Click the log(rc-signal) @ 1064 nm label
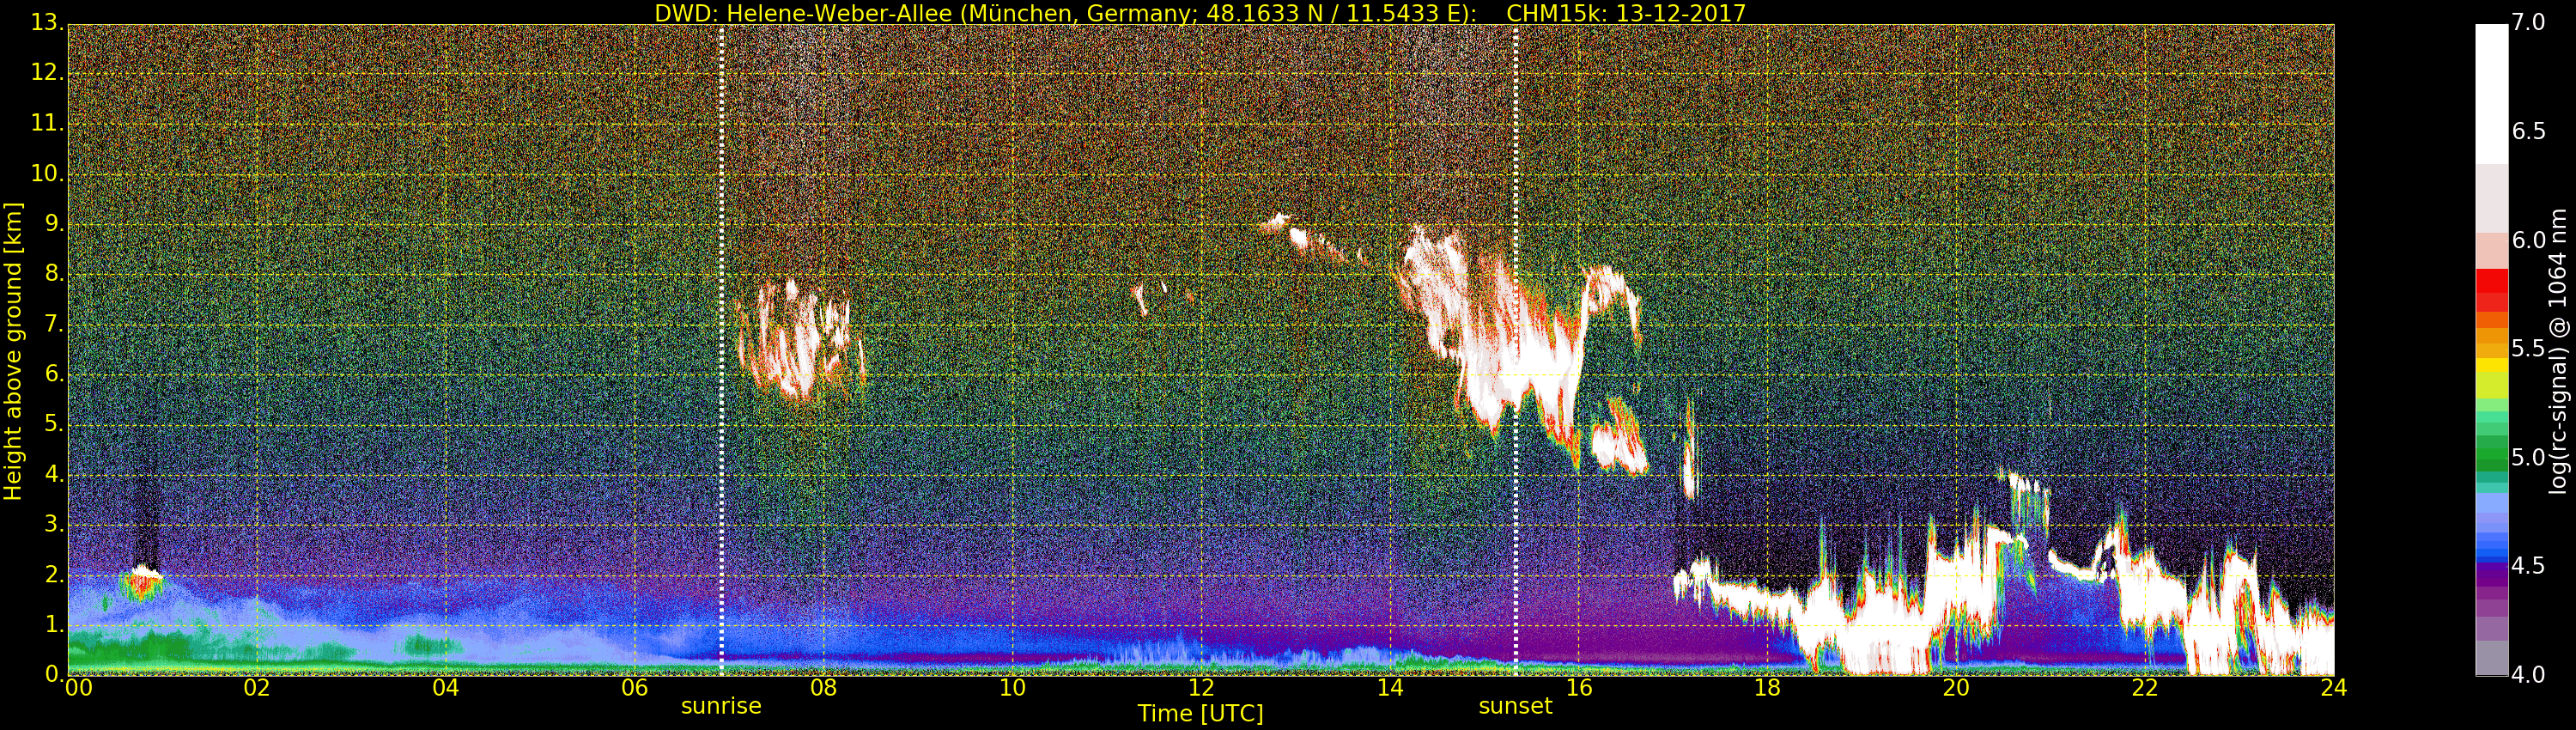This screenshot has height=730, width=2576. (x=2560, y=351)
